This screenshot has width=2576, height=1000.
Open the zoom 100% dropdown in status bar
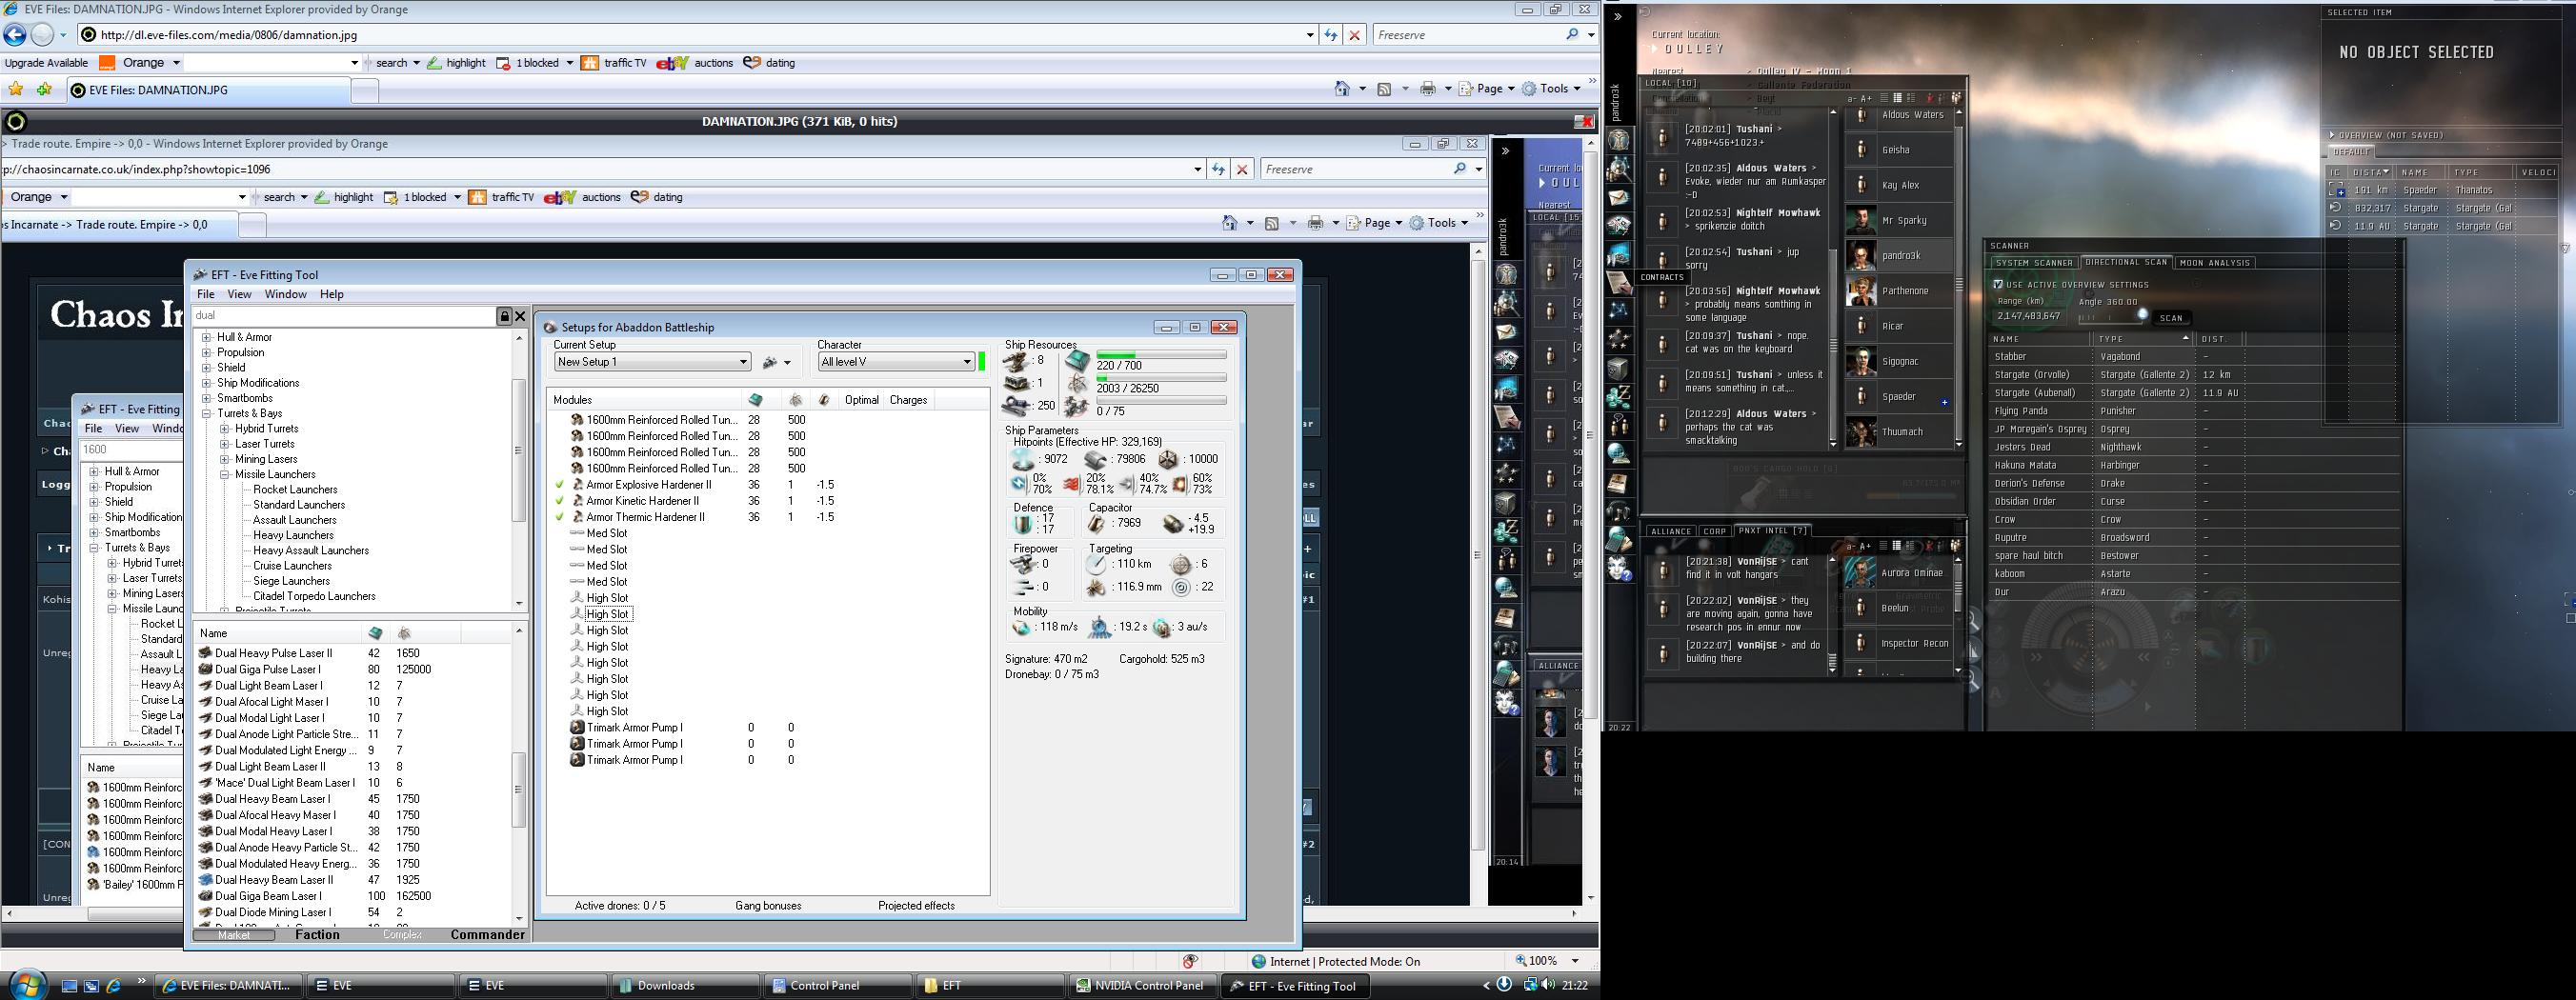point(1575,961)
